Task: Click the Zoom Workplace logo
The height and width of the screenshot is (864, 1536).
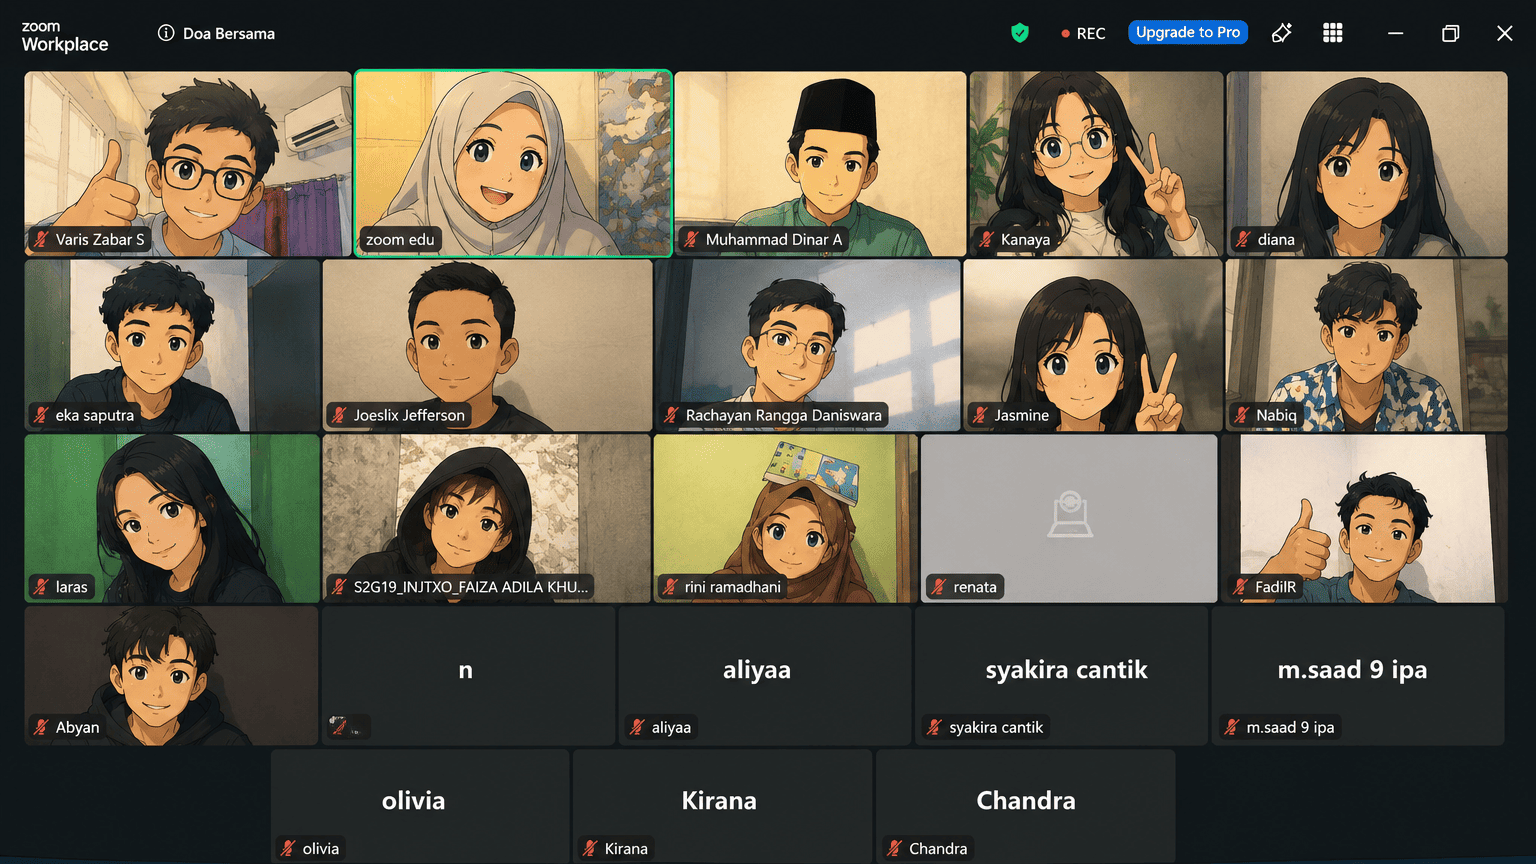Action: 65,36
